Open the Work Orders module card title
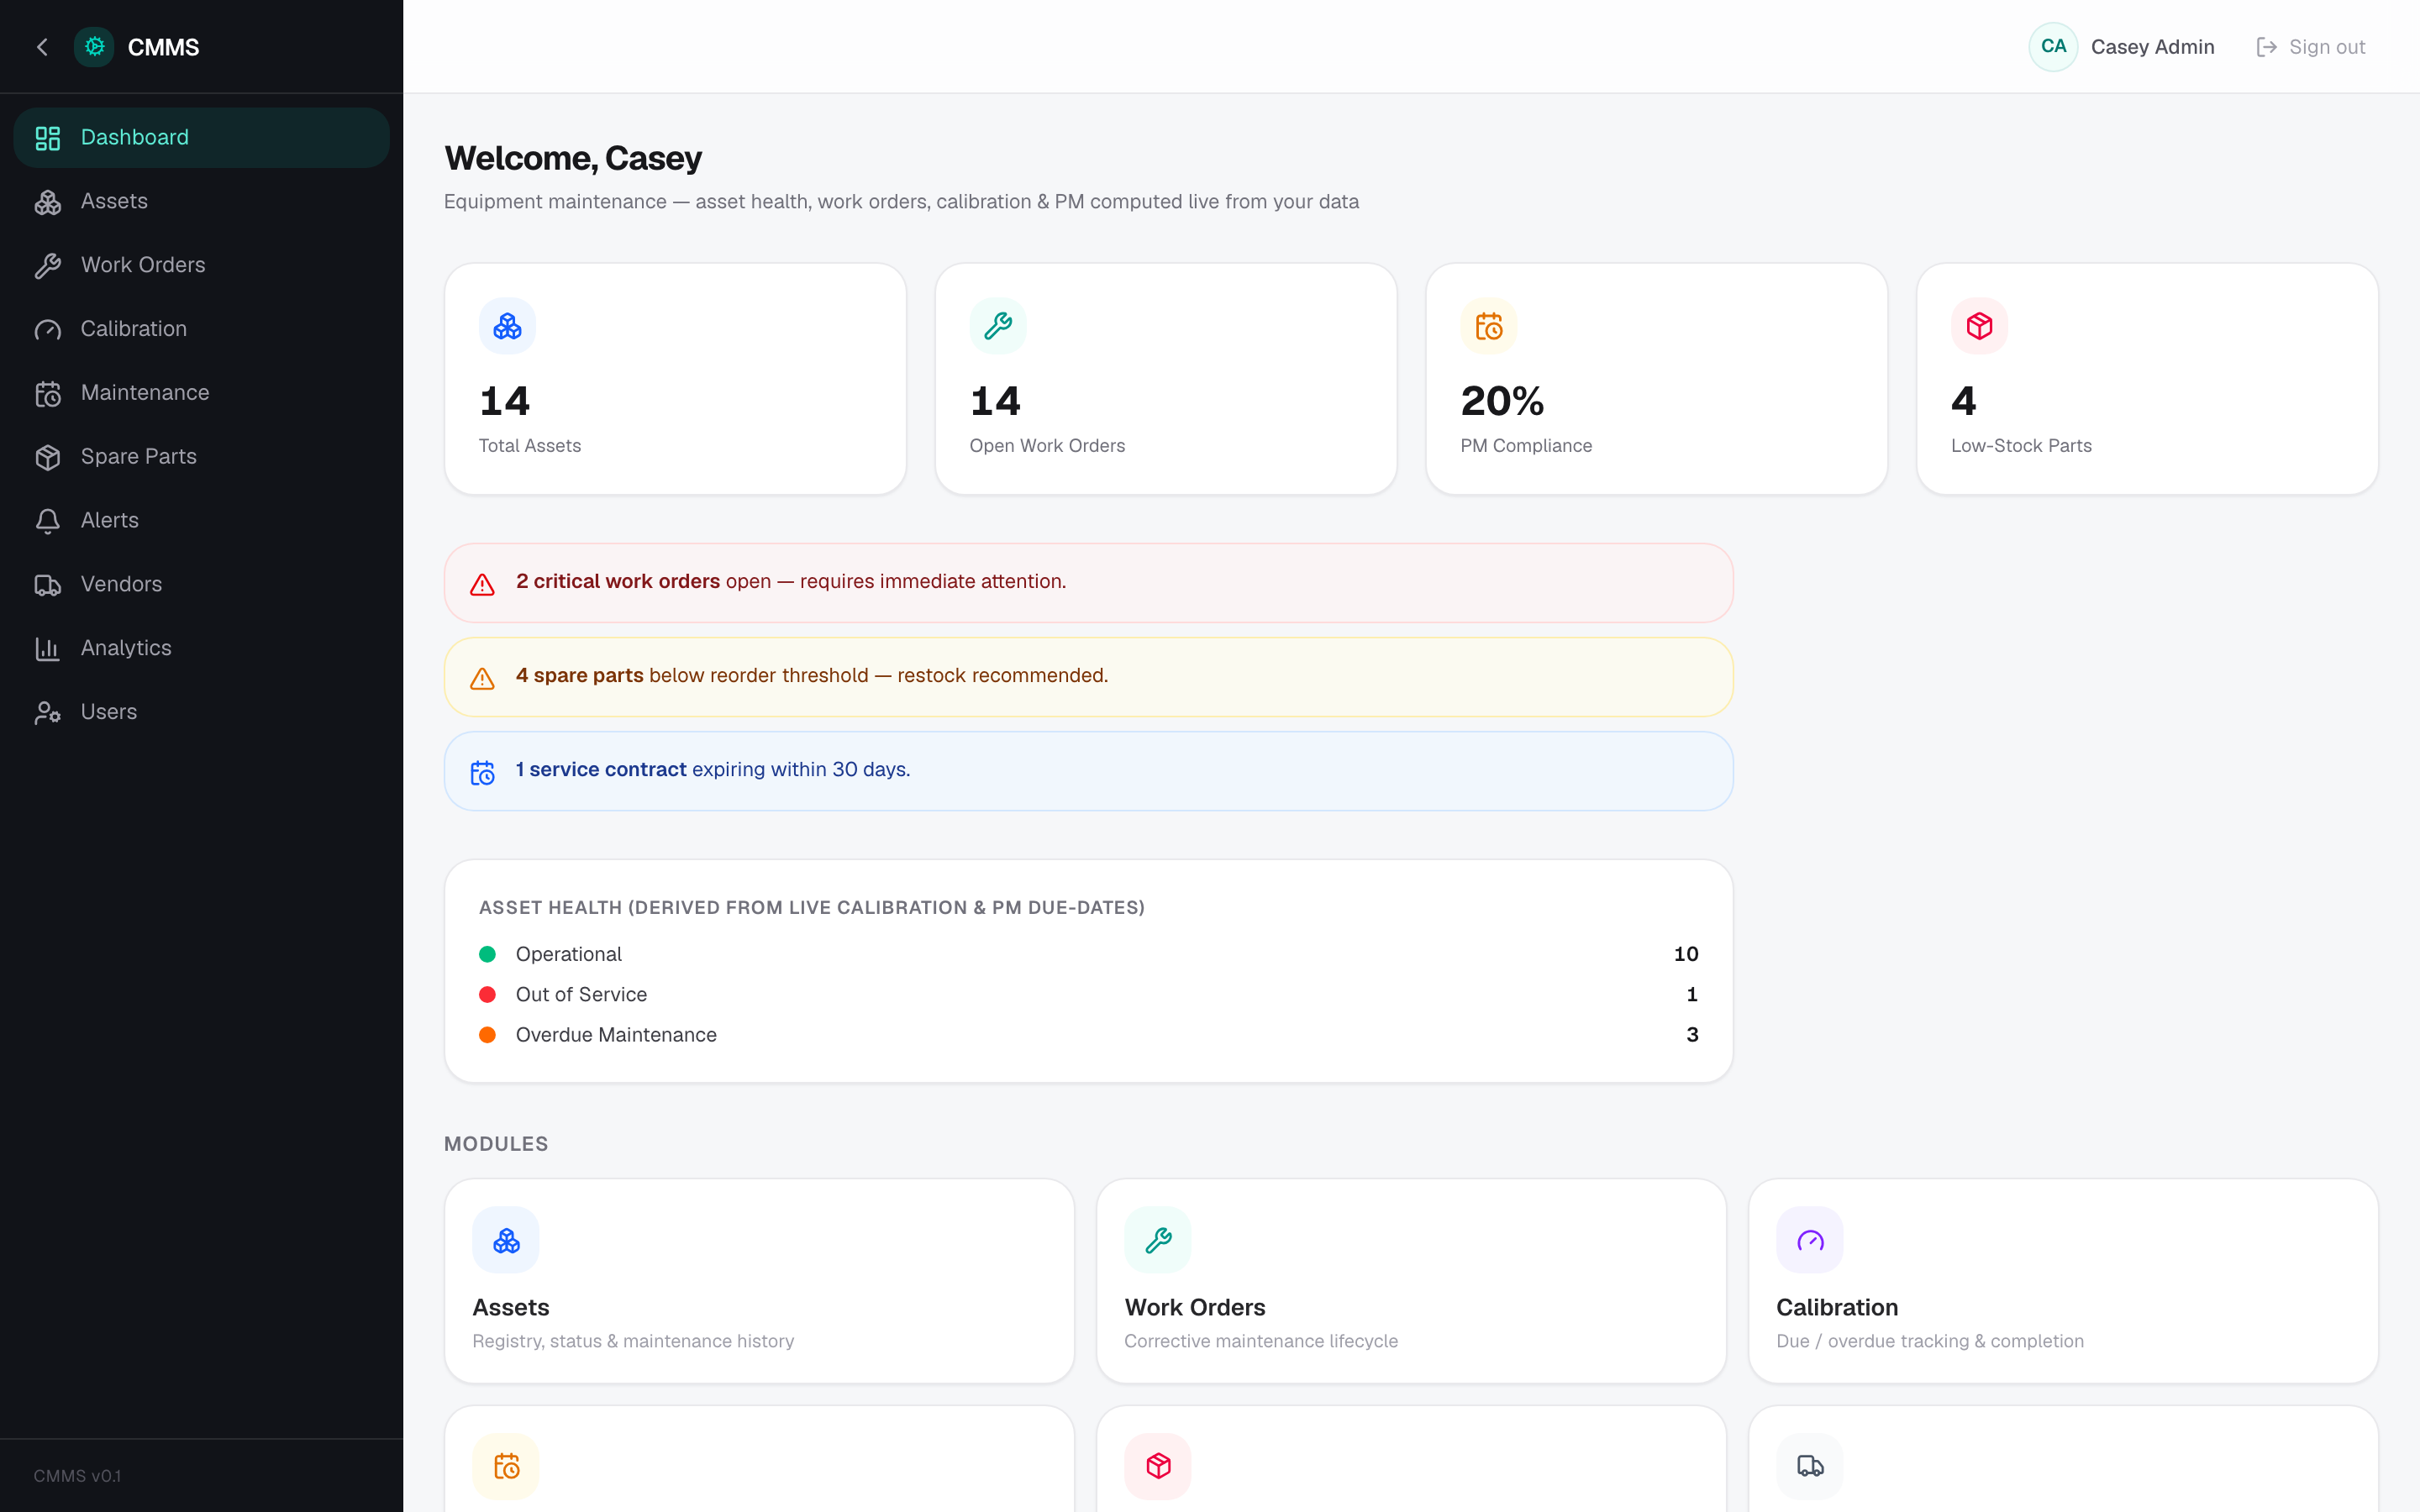This screenshot has height=1512, width=2420. [1195, 1308]
